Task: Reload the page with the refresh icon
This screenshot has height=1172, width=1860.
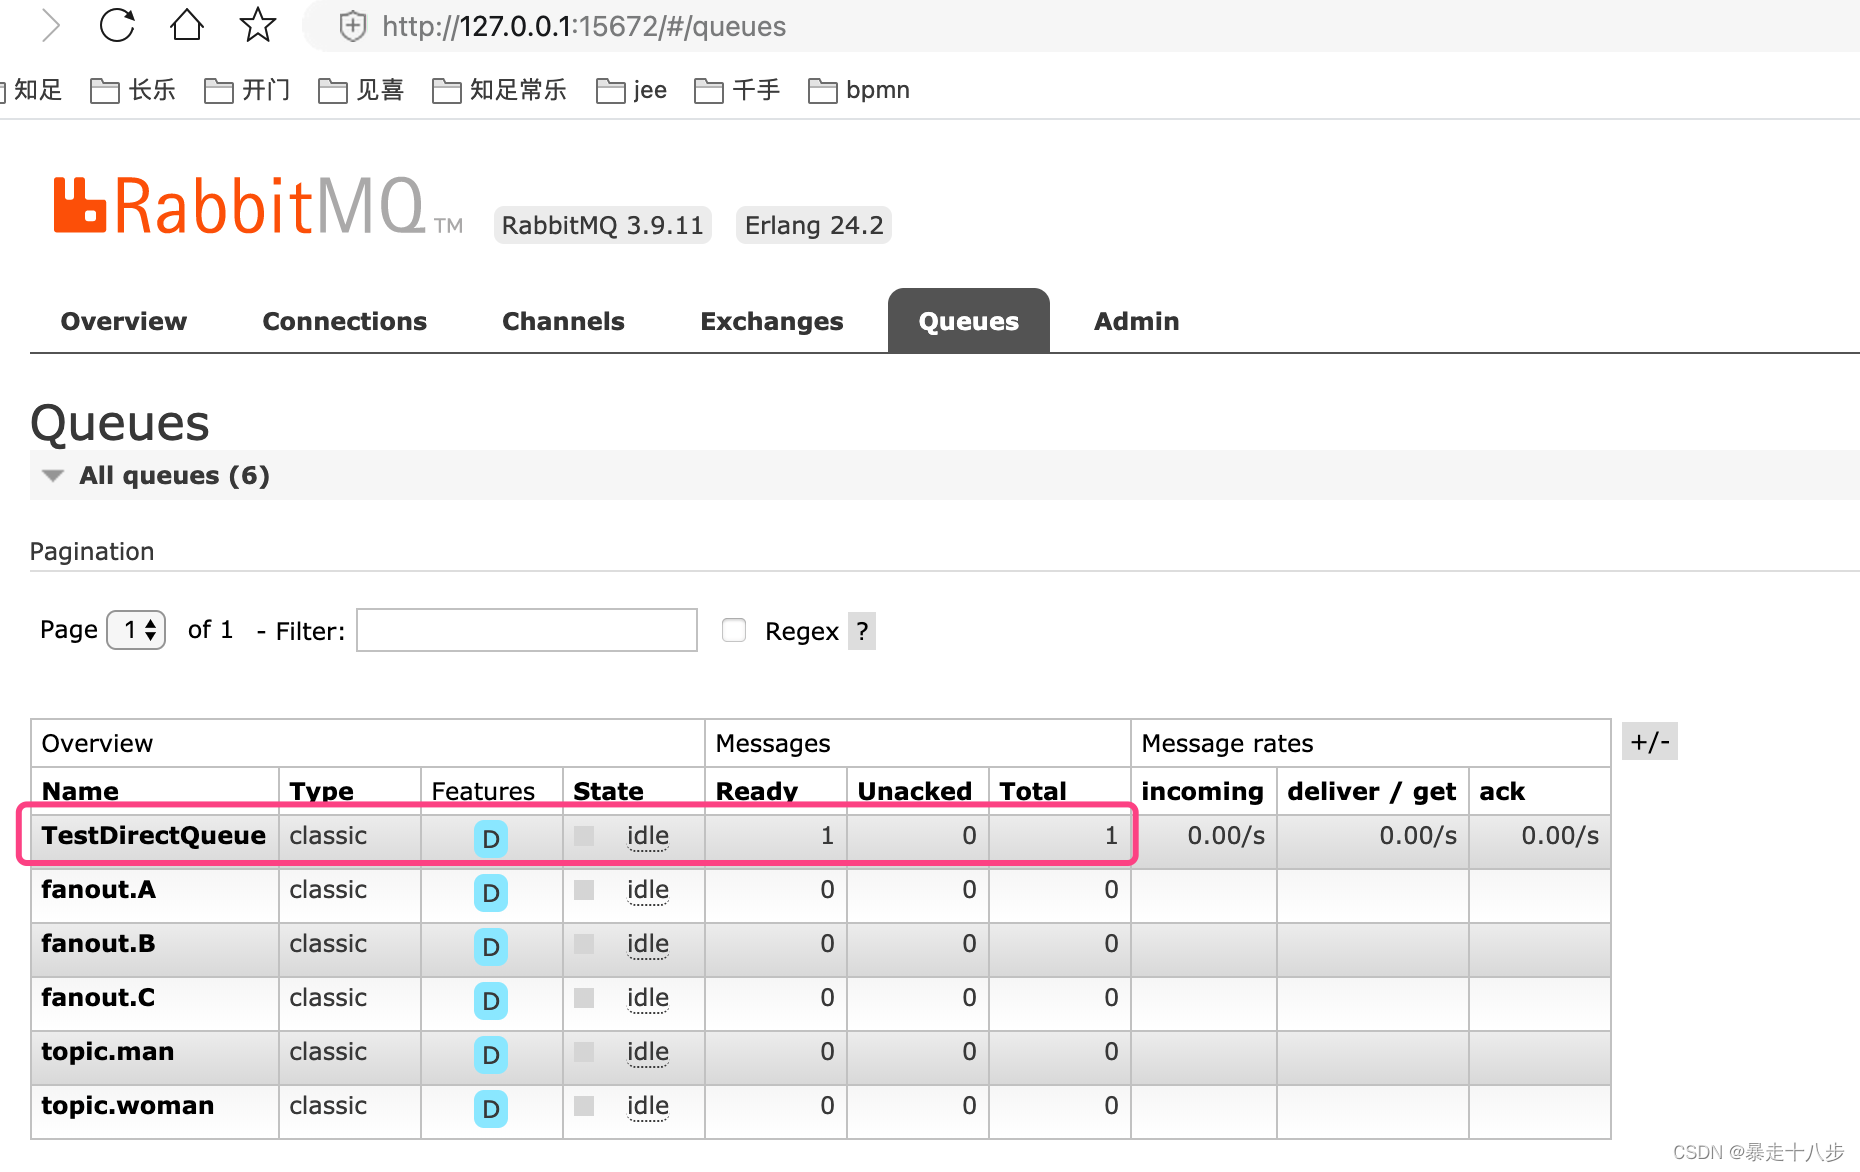Action: coord(117,25)
